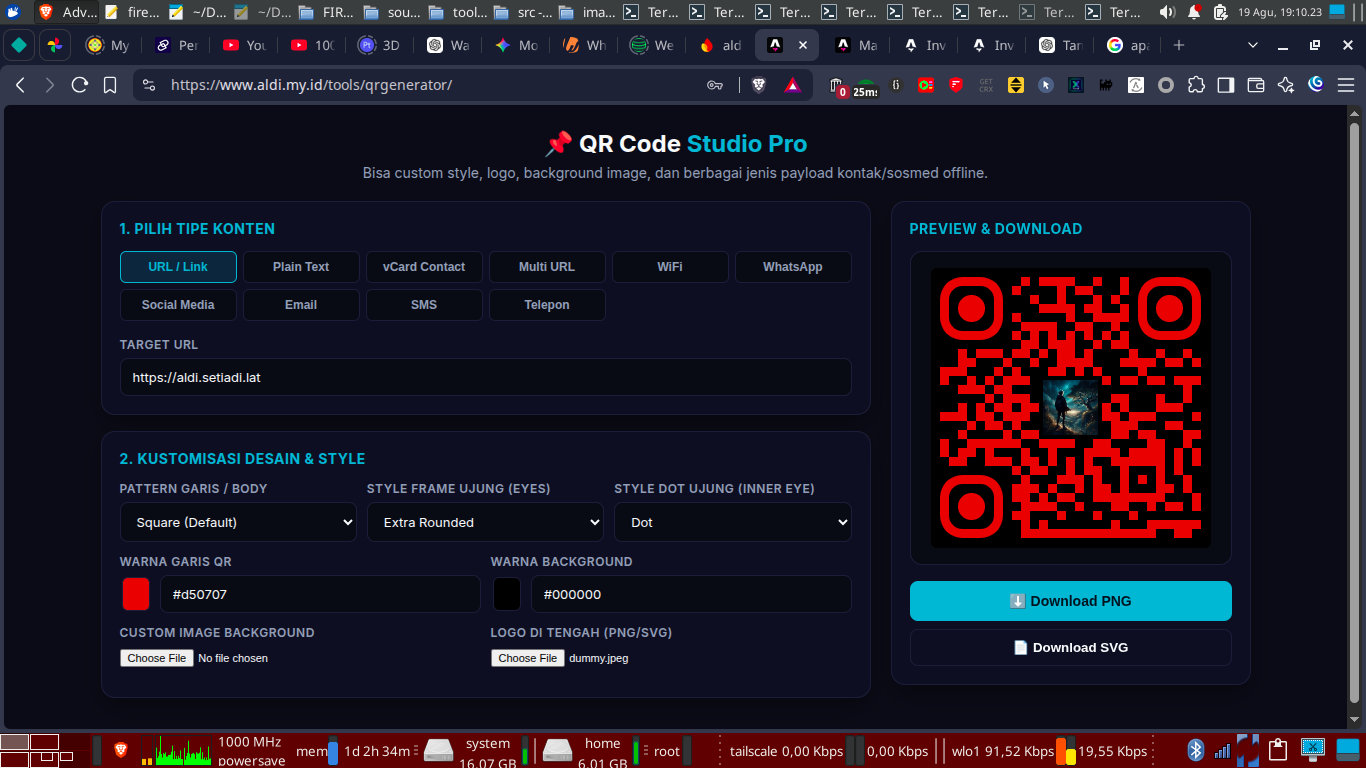Select Plain Text content type
The width and height of the screenshot is (1366, 768).
301,267
